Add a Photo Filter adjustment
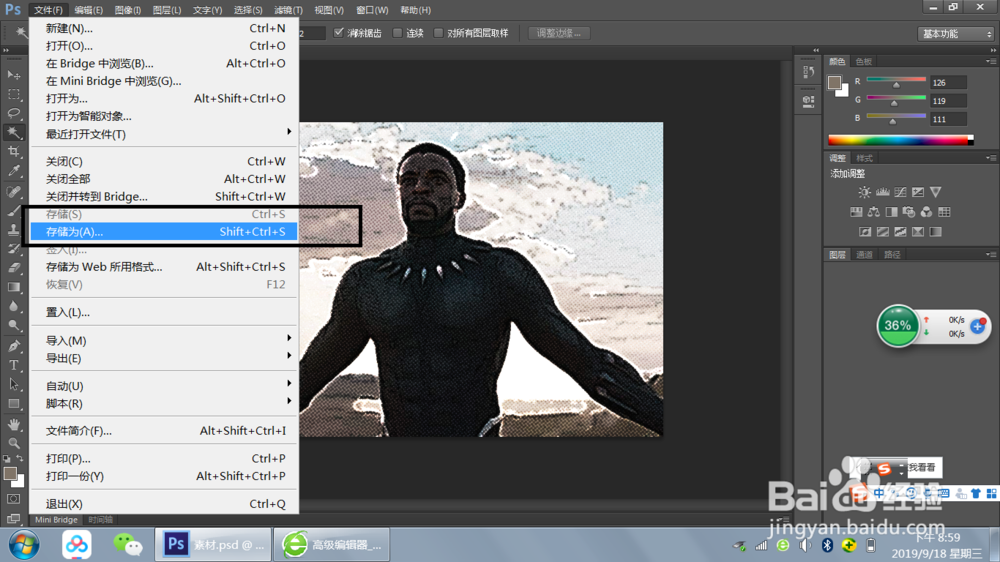 point(909,212)
